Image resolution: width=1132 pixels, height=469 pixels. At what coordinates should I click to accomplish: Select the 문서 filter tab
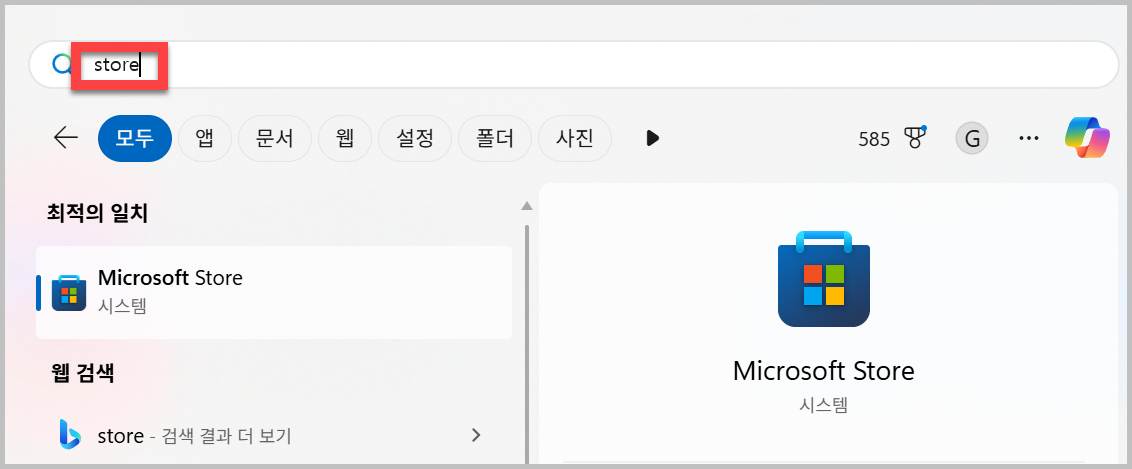click(274, 138)
